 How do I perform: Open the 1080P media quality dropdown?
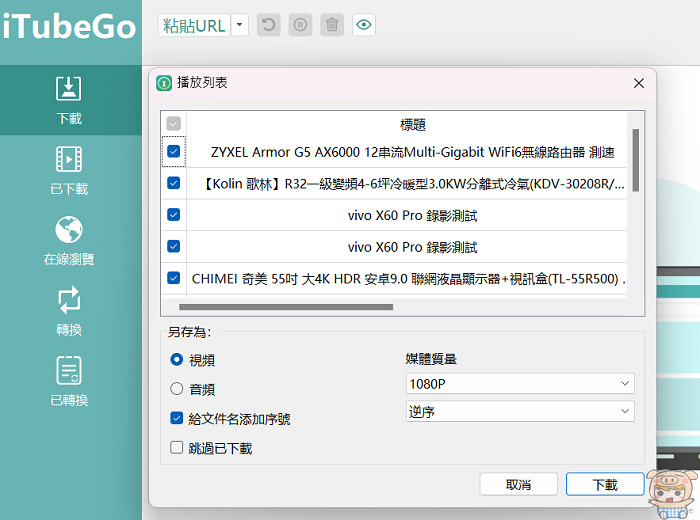click(x=520, y=384)
